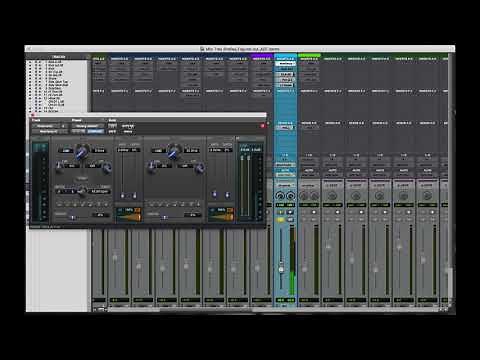Turn the left channel feedback knob in the plug-in
Screen dimensions: 480x360
click(60, 166)
